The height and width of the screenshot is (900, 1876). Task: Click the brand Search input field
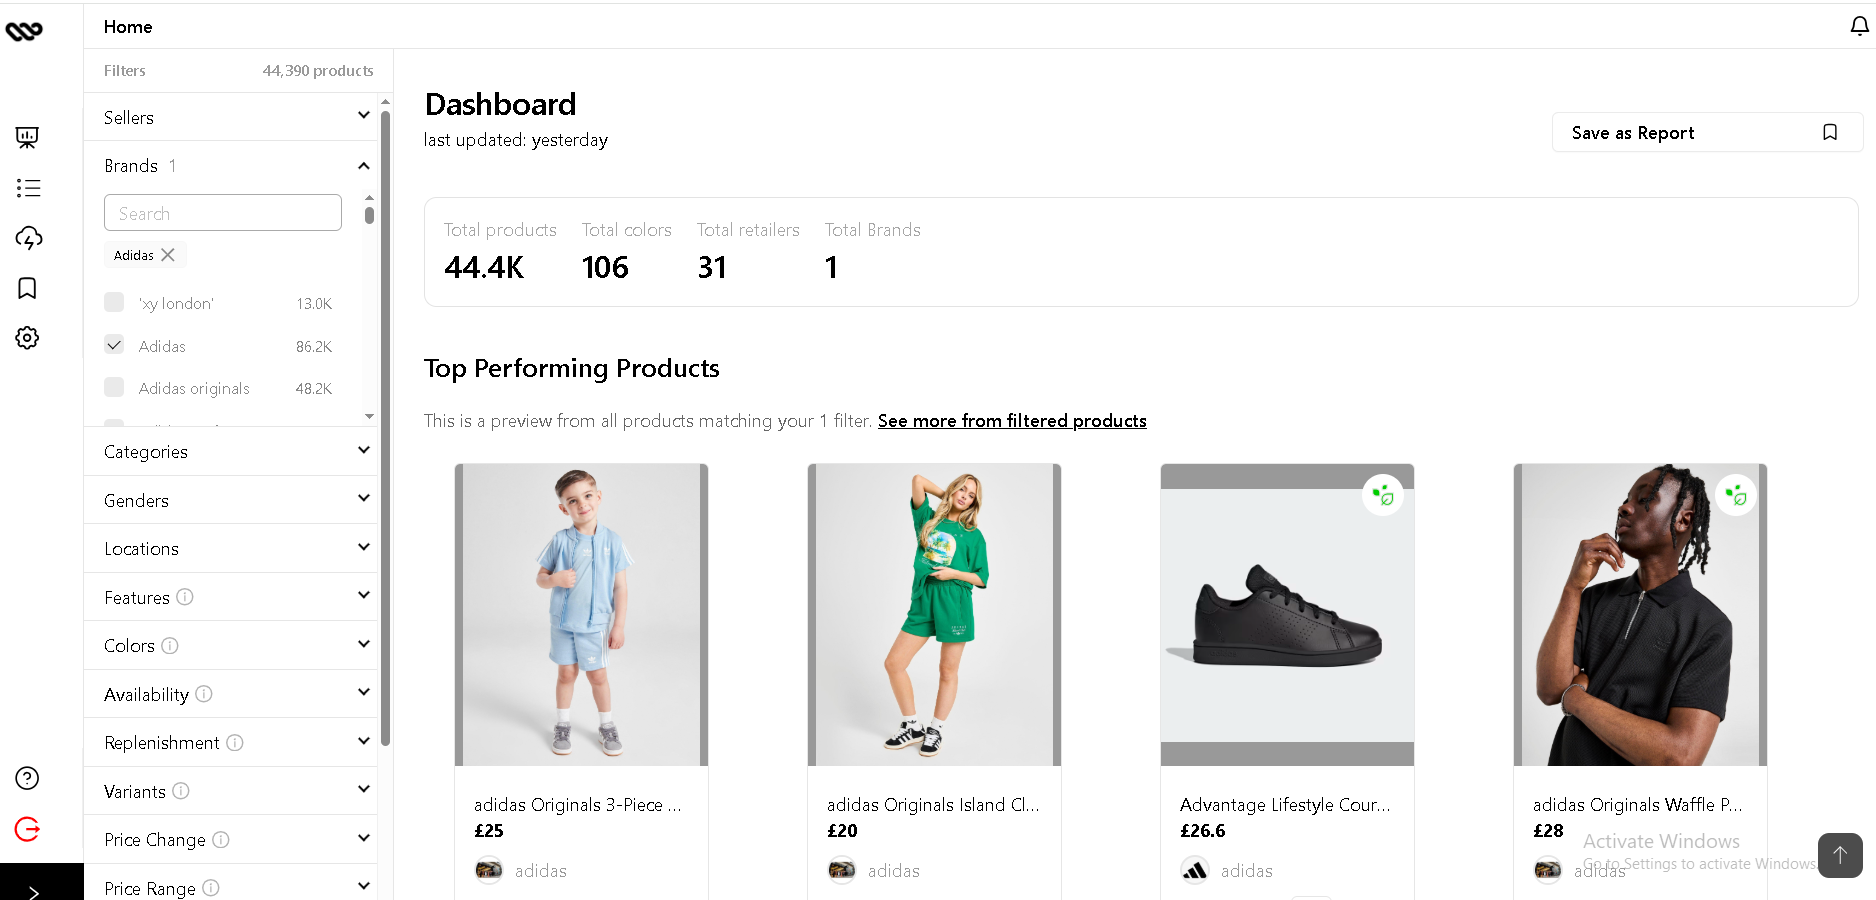coord(223,213)
